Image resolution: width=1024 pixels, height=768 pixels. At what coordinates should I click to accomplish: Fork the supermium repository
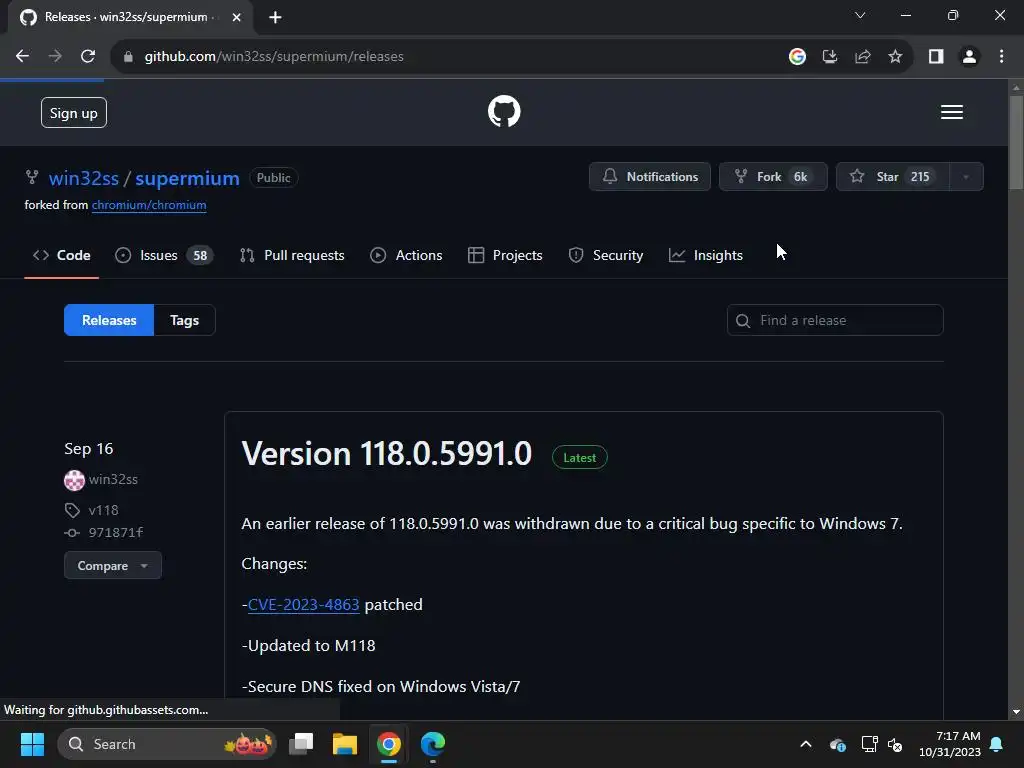pyautogui.click(x=773, y=177)
